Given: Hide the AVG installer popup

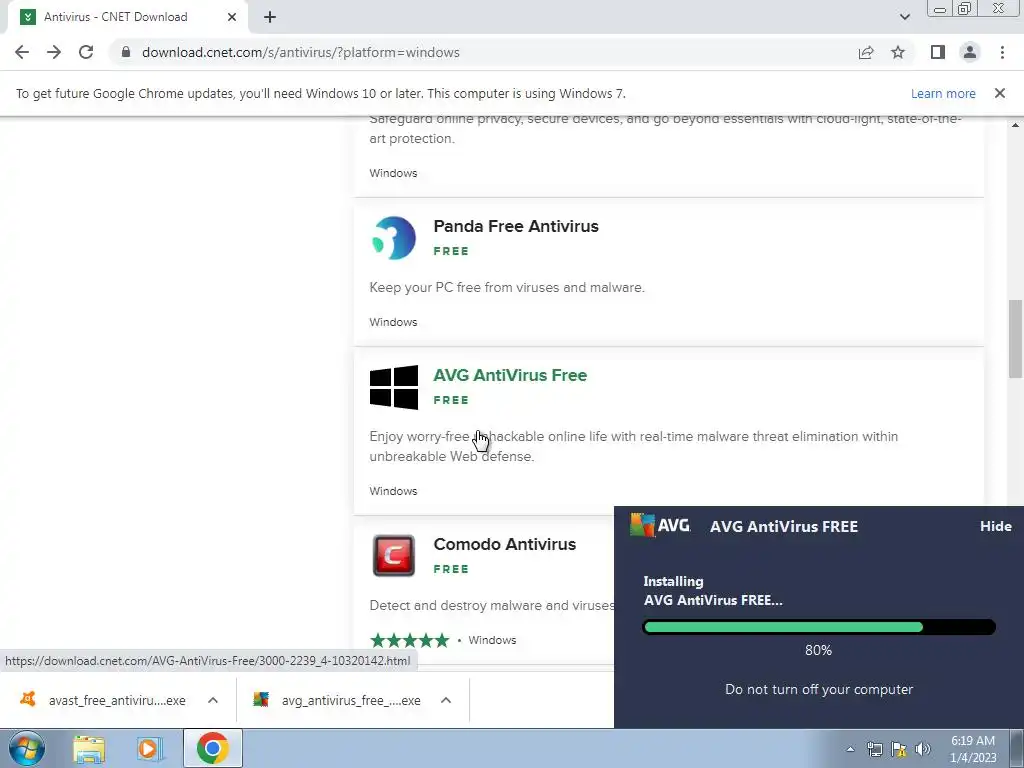Looking at the screenshot, I should point(995,526).
